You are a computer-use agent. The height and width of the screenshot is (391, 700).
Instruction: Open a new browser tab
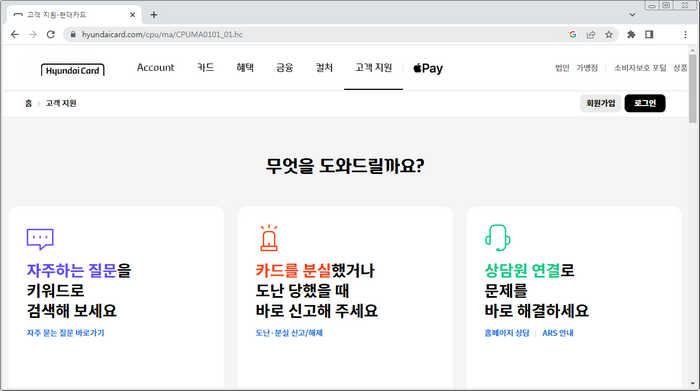pyautogui.click(x=154, y=15)
